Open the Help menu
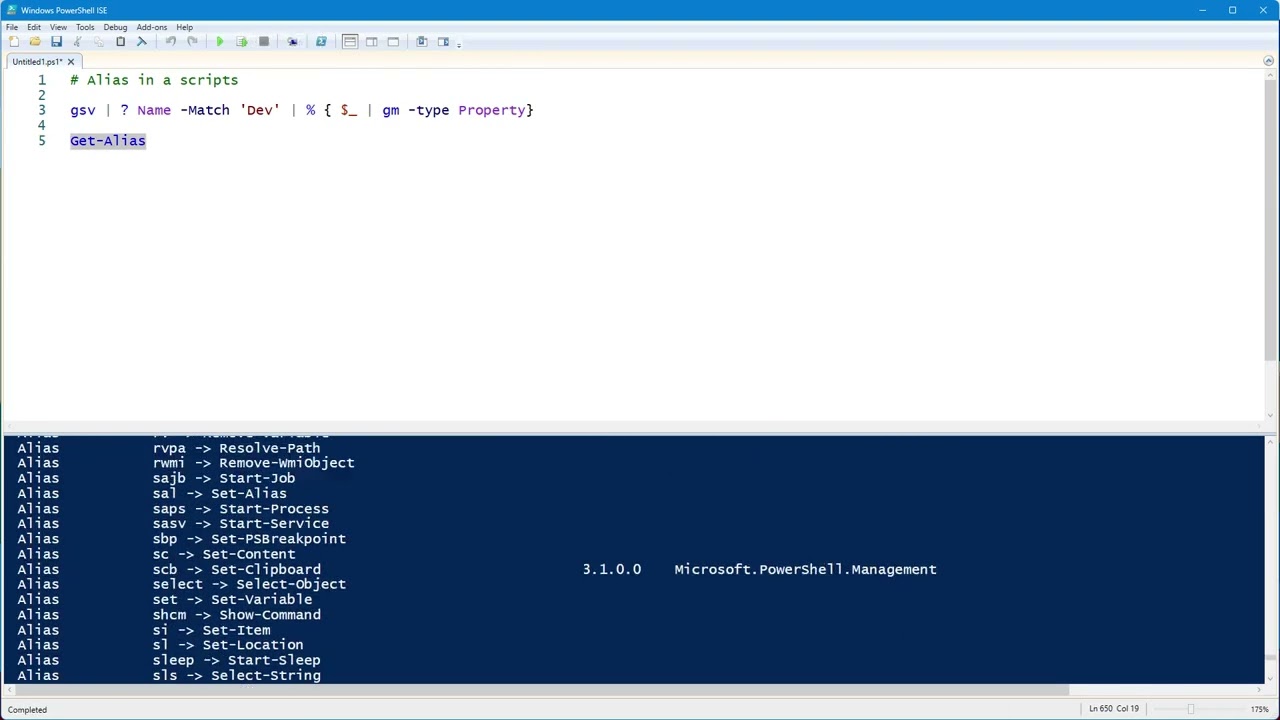 (184, 27)
